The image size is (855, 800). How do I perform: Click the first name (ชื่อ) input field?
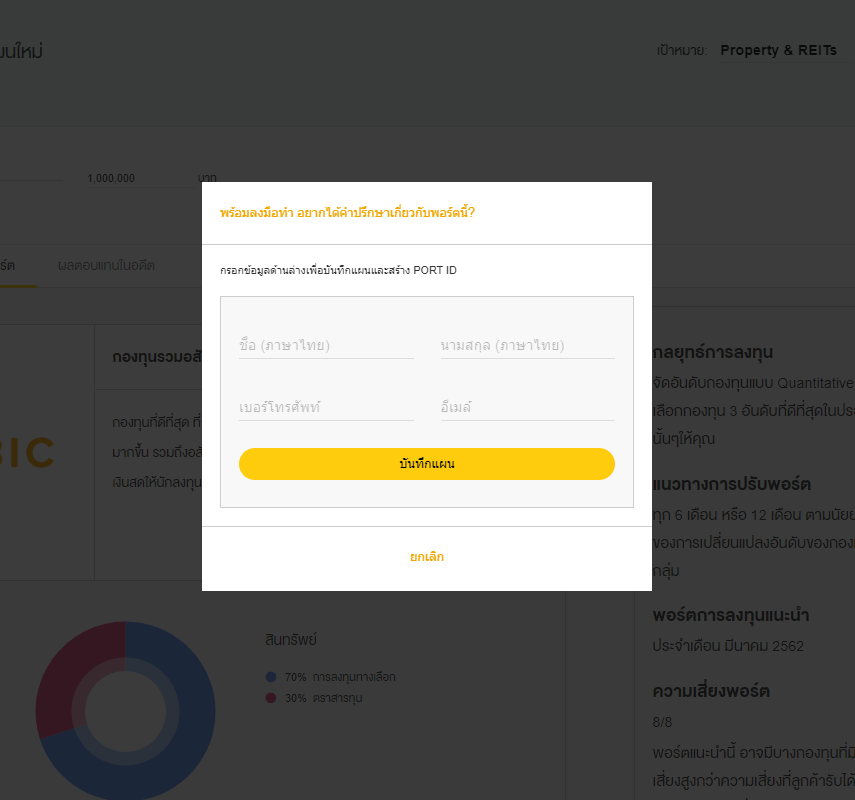(326, 346)
